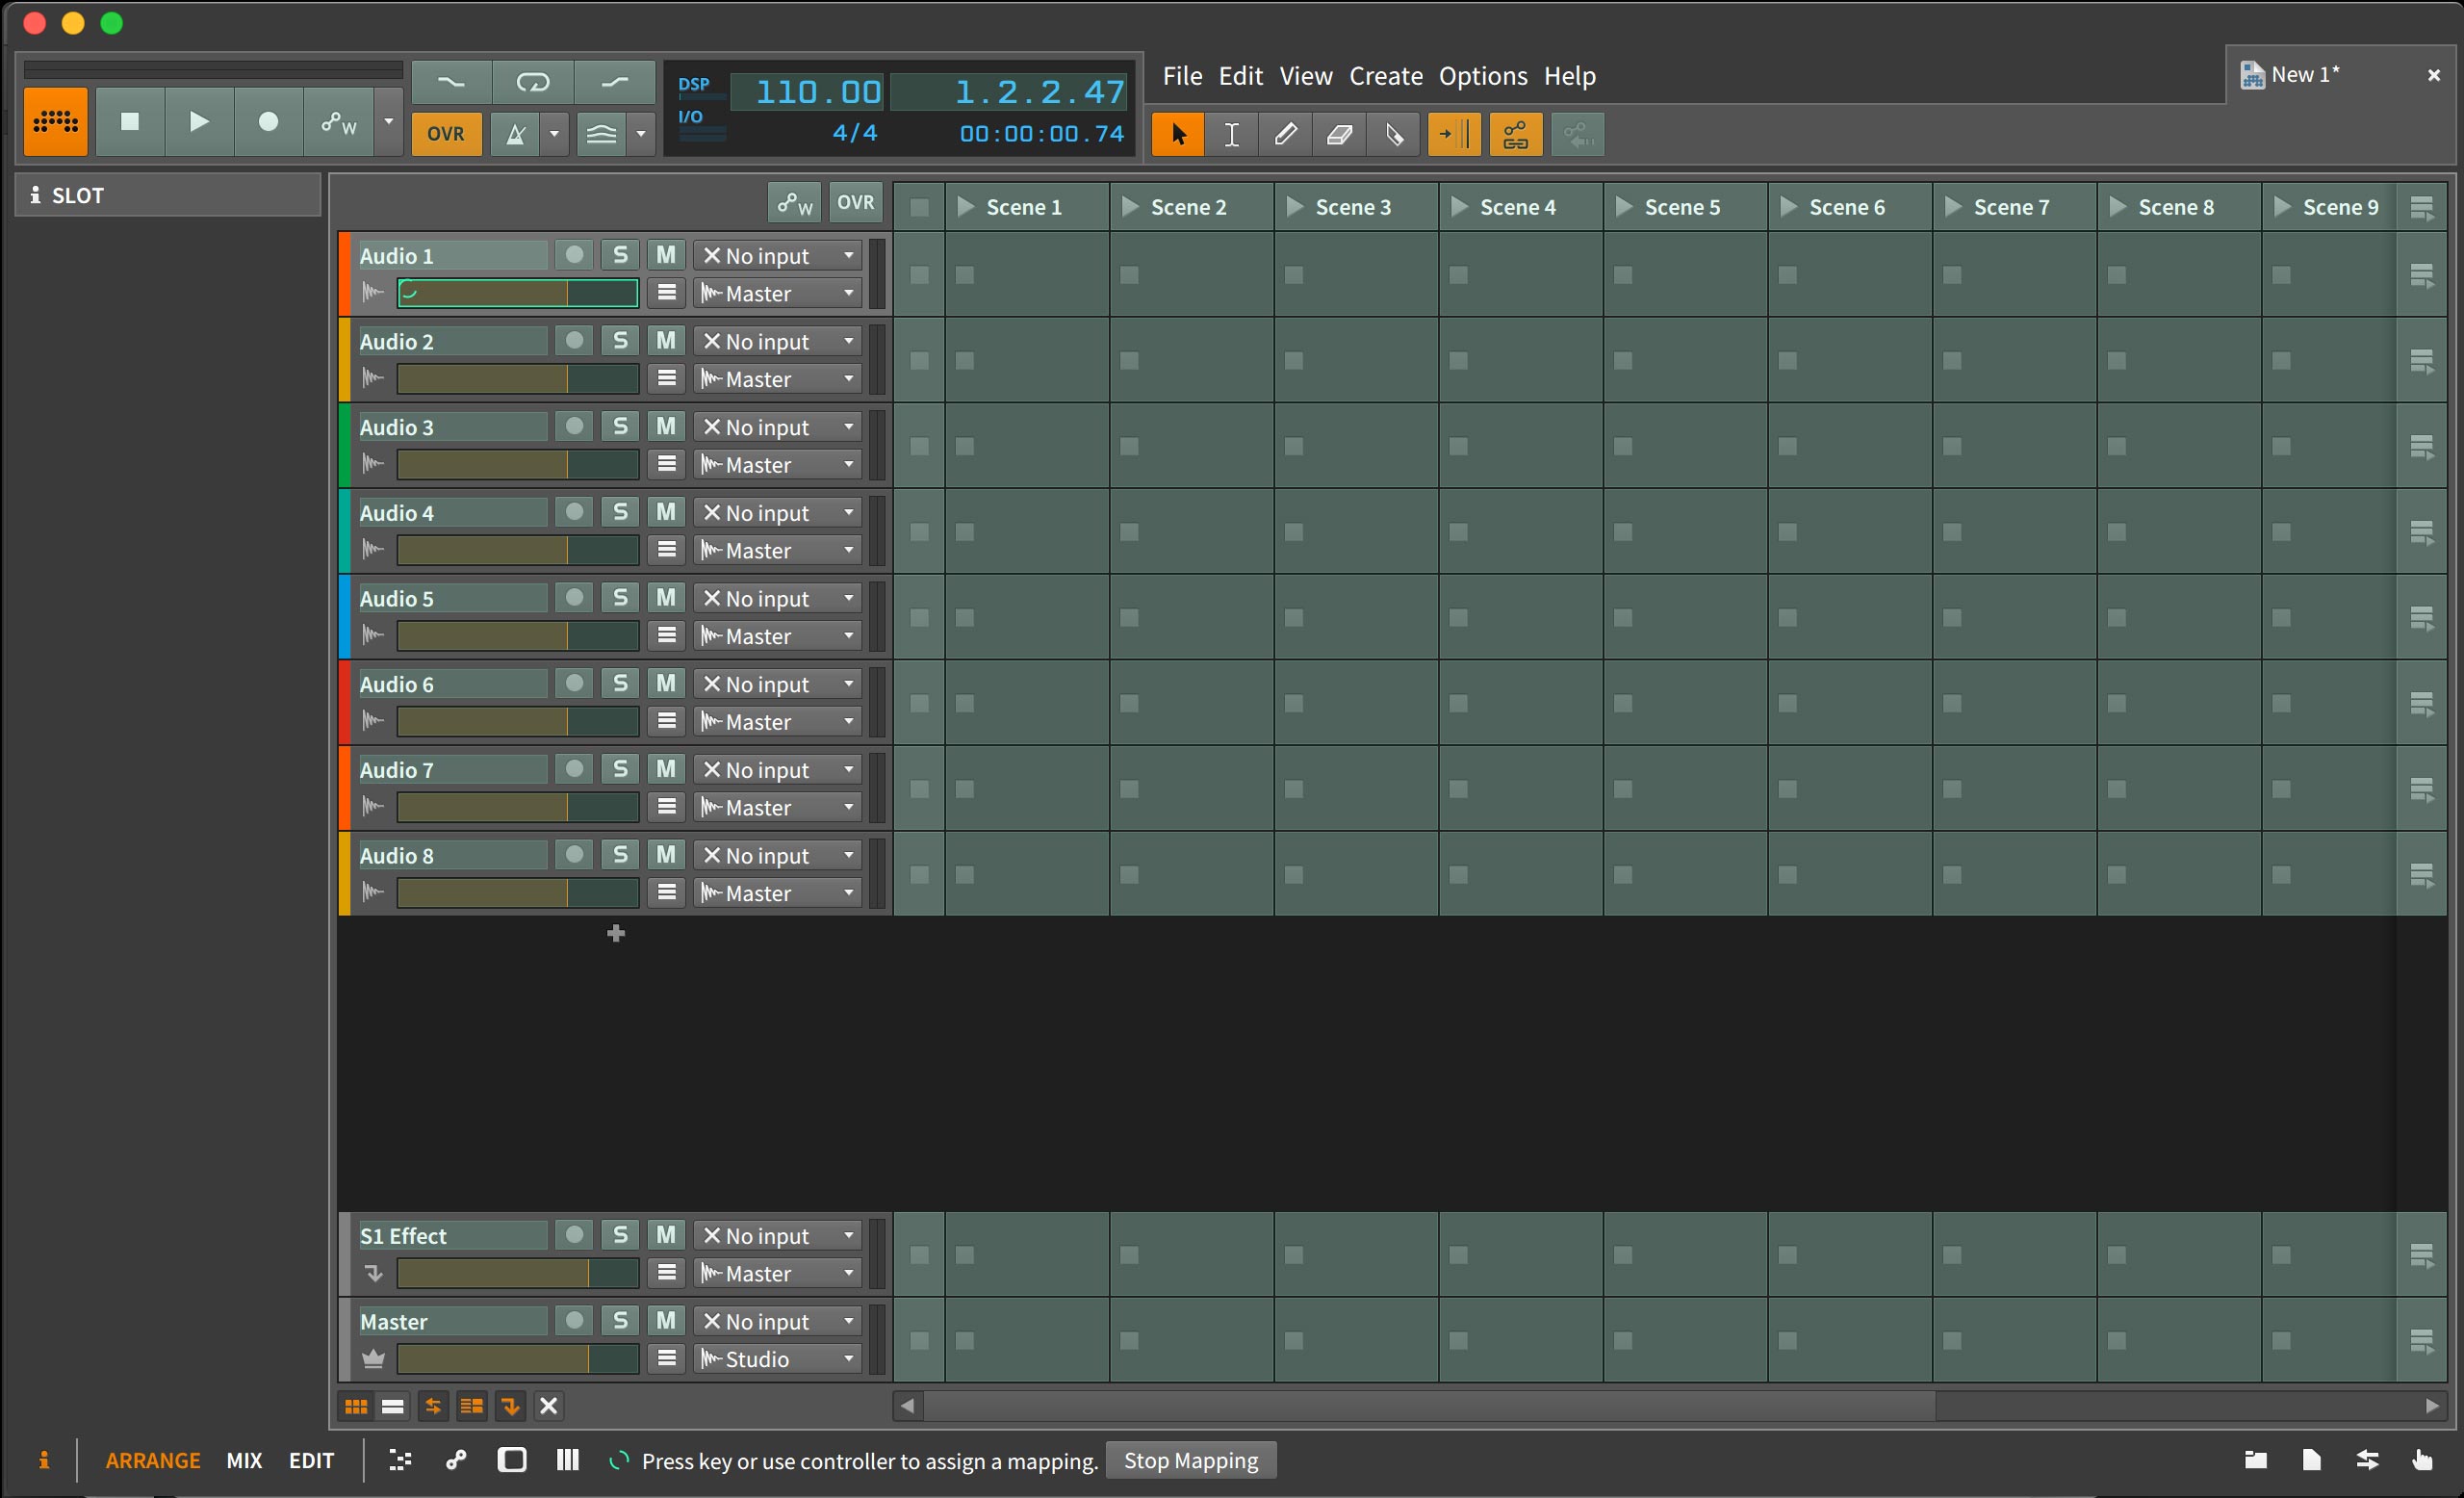The image size is (2464, 1498).
Task: Toggle effect tracks visibility icon
Action: coord(510,1406)
